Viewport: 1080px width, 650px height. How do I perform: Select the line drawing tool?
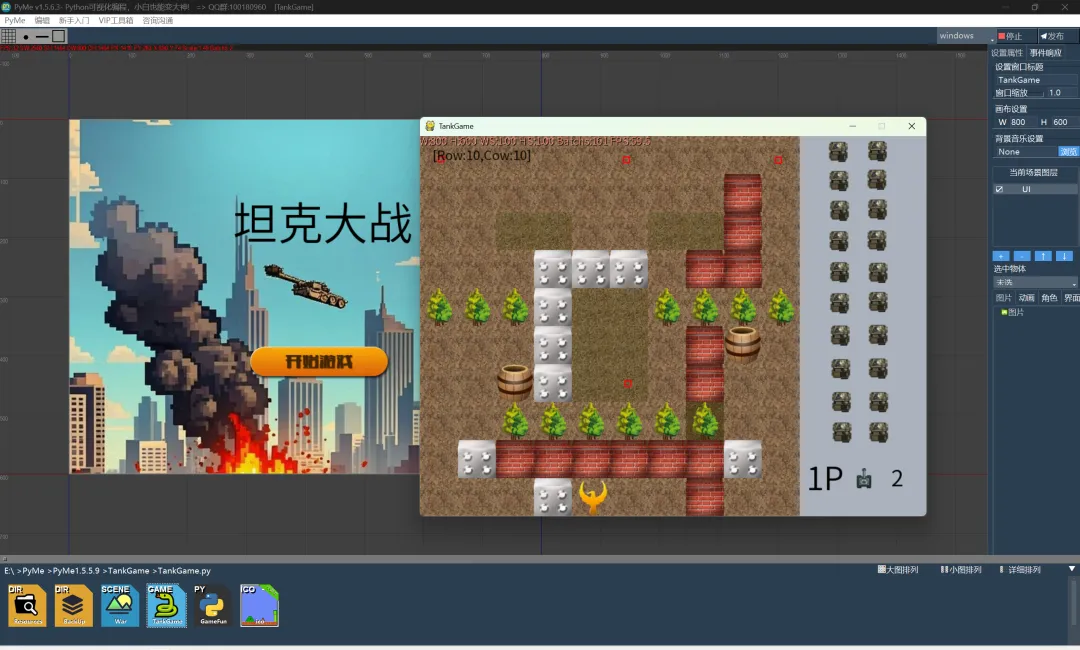pos(42,36)
